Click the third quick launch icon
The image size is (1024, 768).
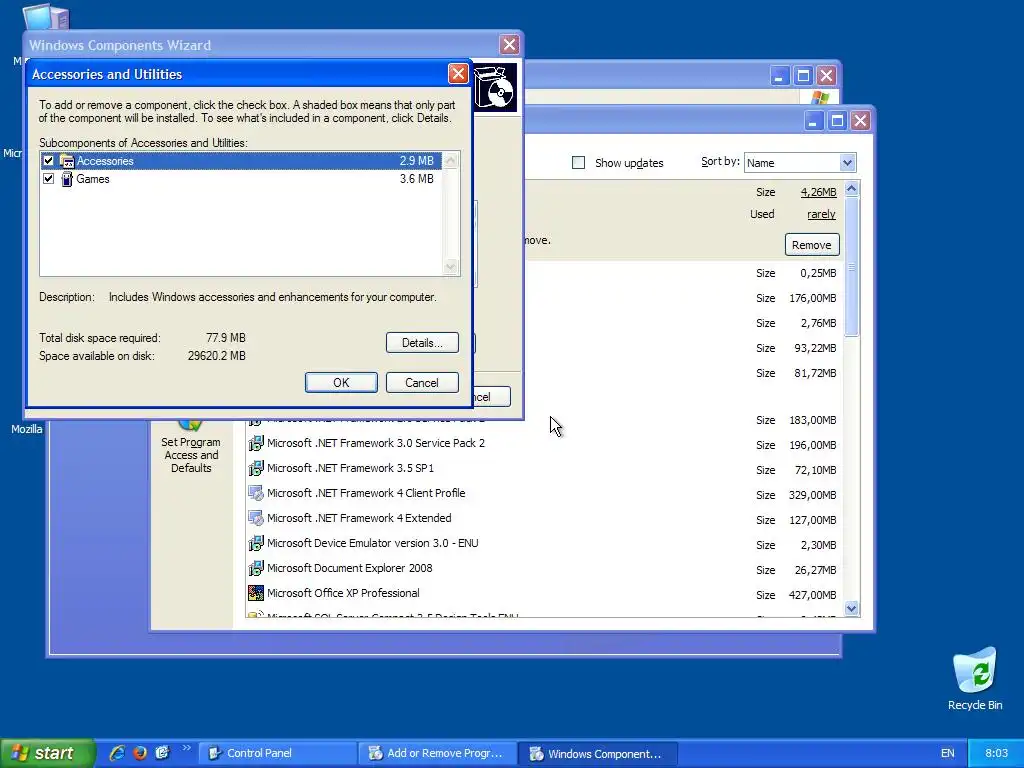pos(163,753)
